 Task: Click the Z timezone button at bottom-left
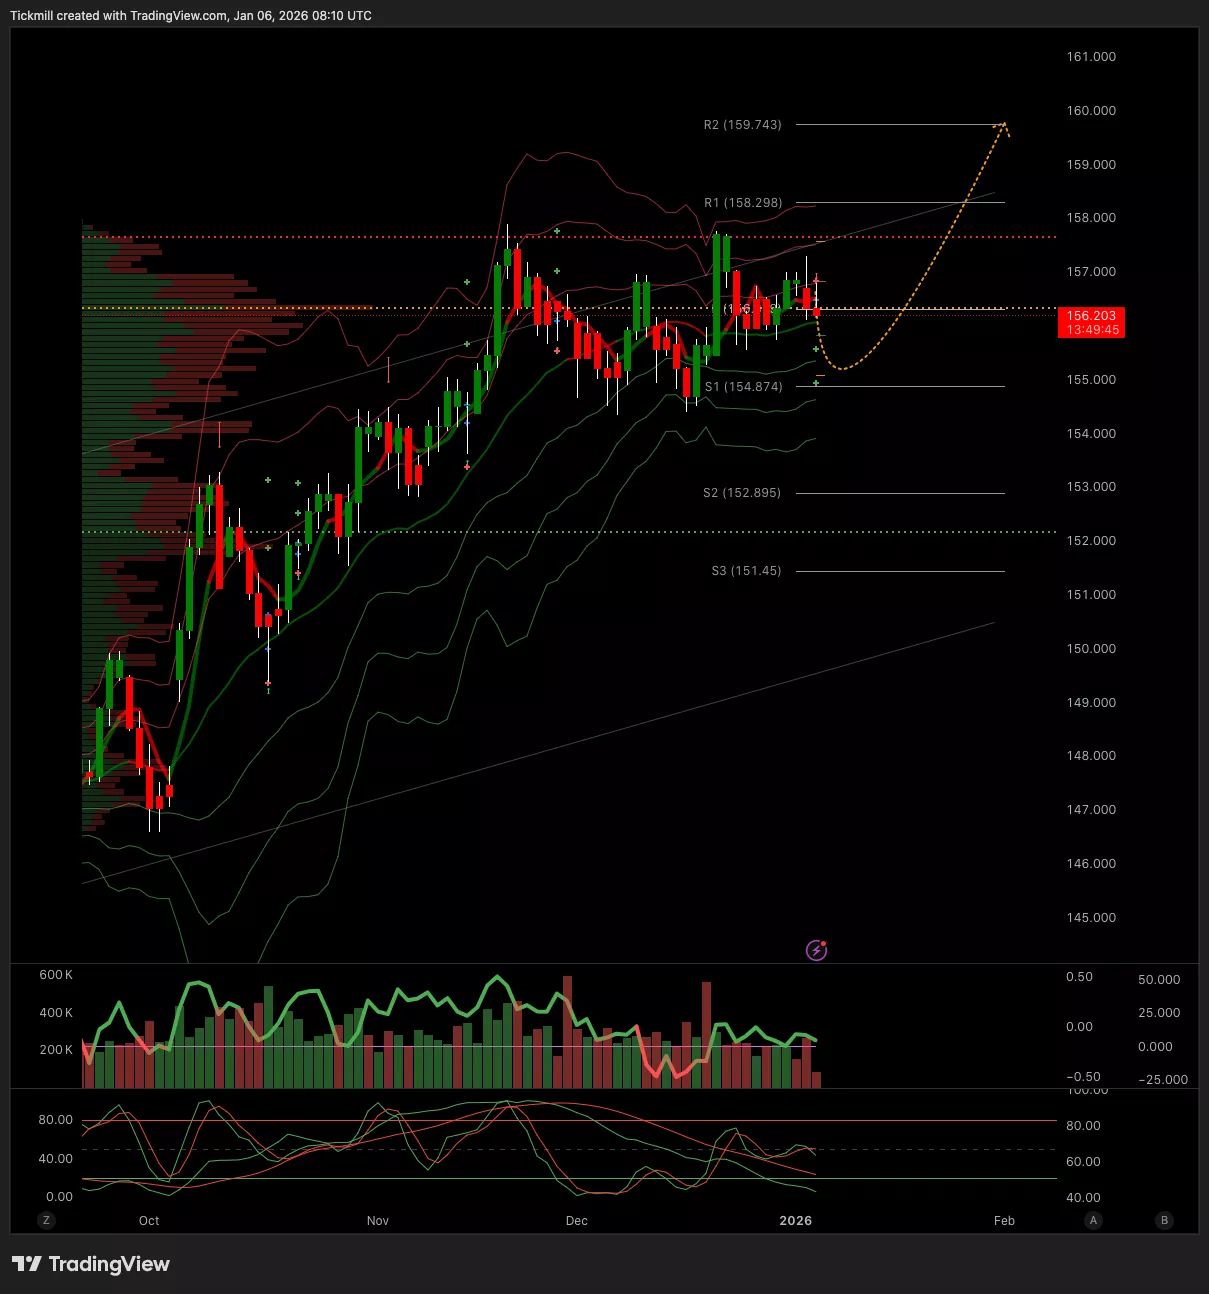point(45,1220)
